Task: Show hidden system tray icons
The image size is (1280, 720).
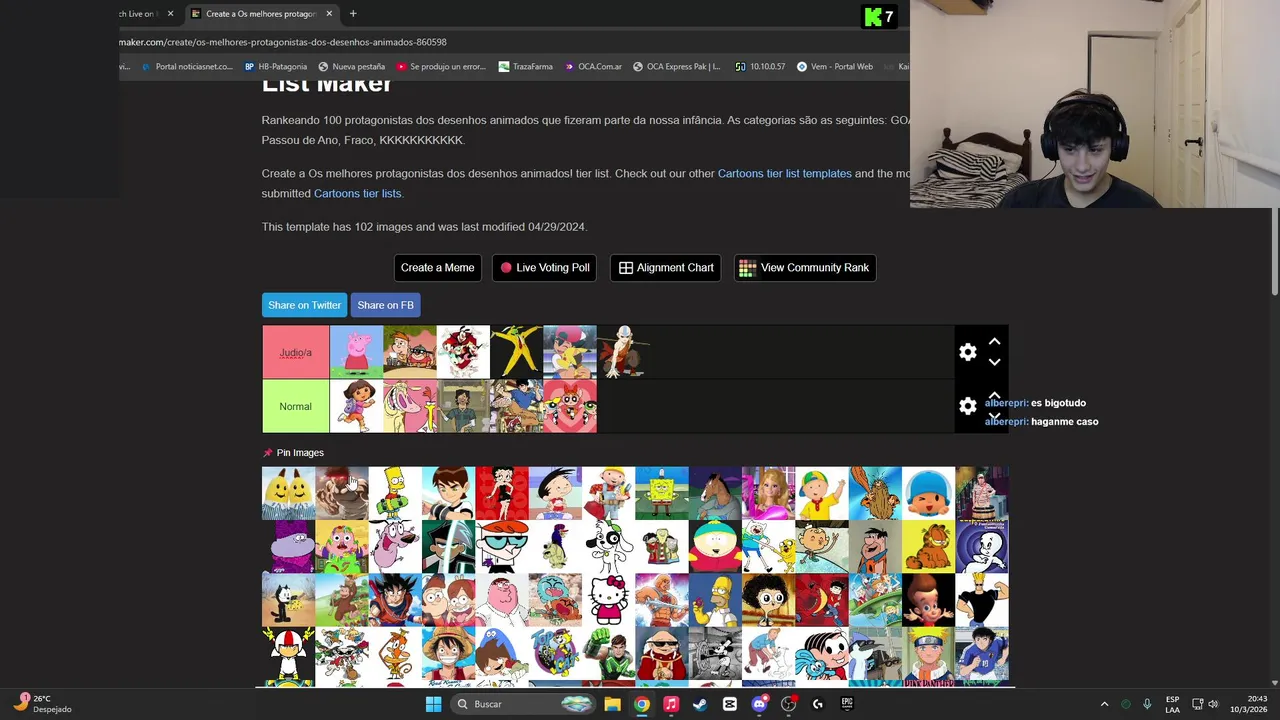Action: (x=1104, y=704)
